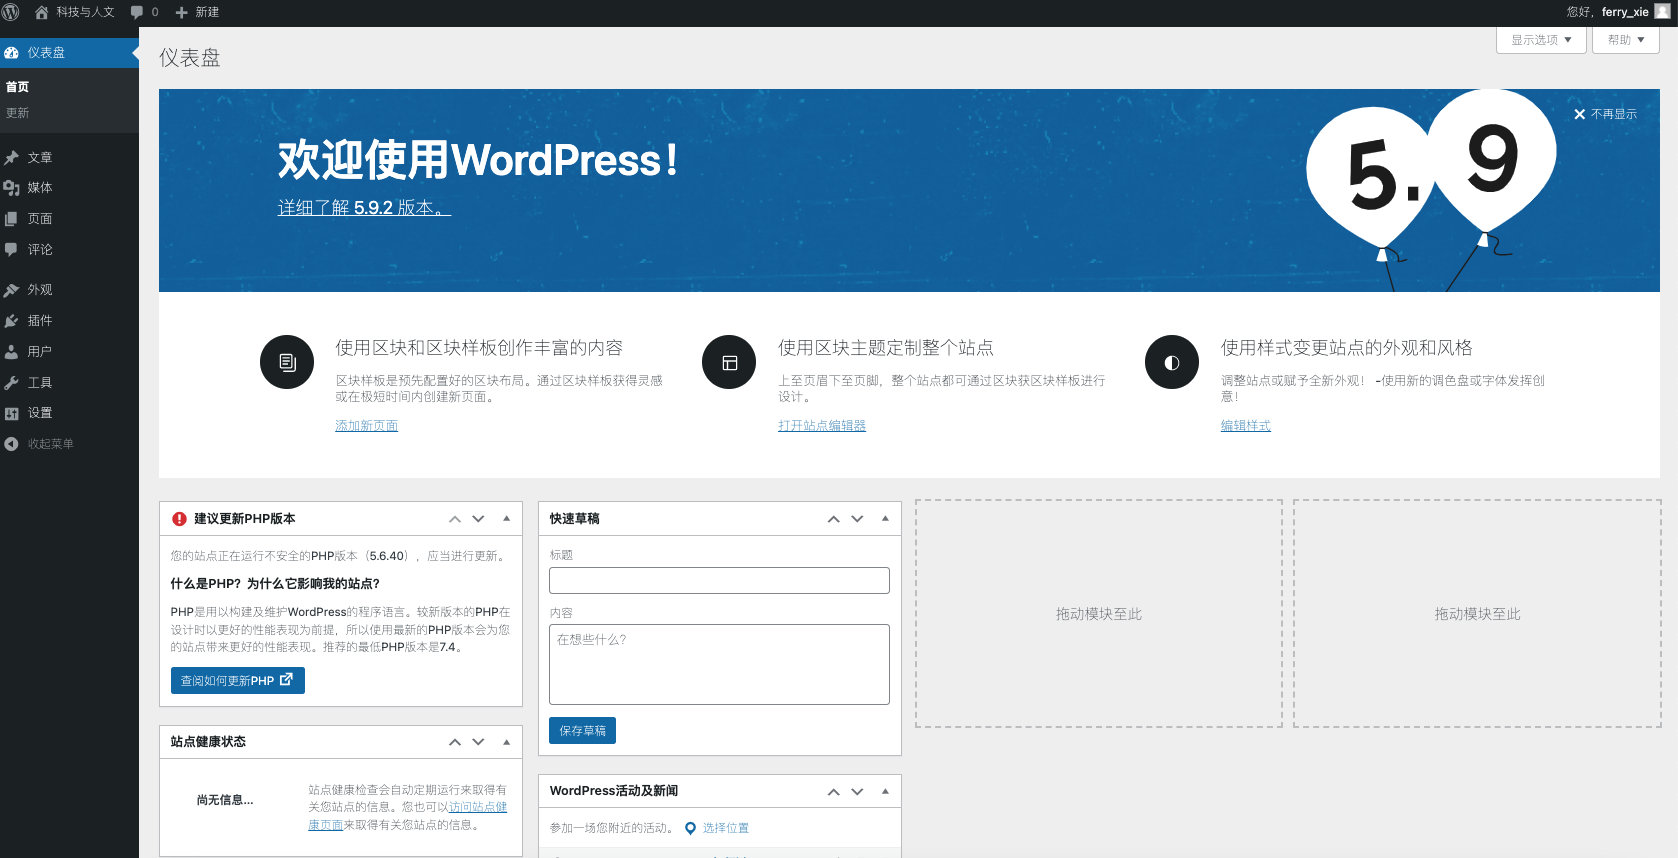Open the 打开站点编辑器 link

coord(821,426)
